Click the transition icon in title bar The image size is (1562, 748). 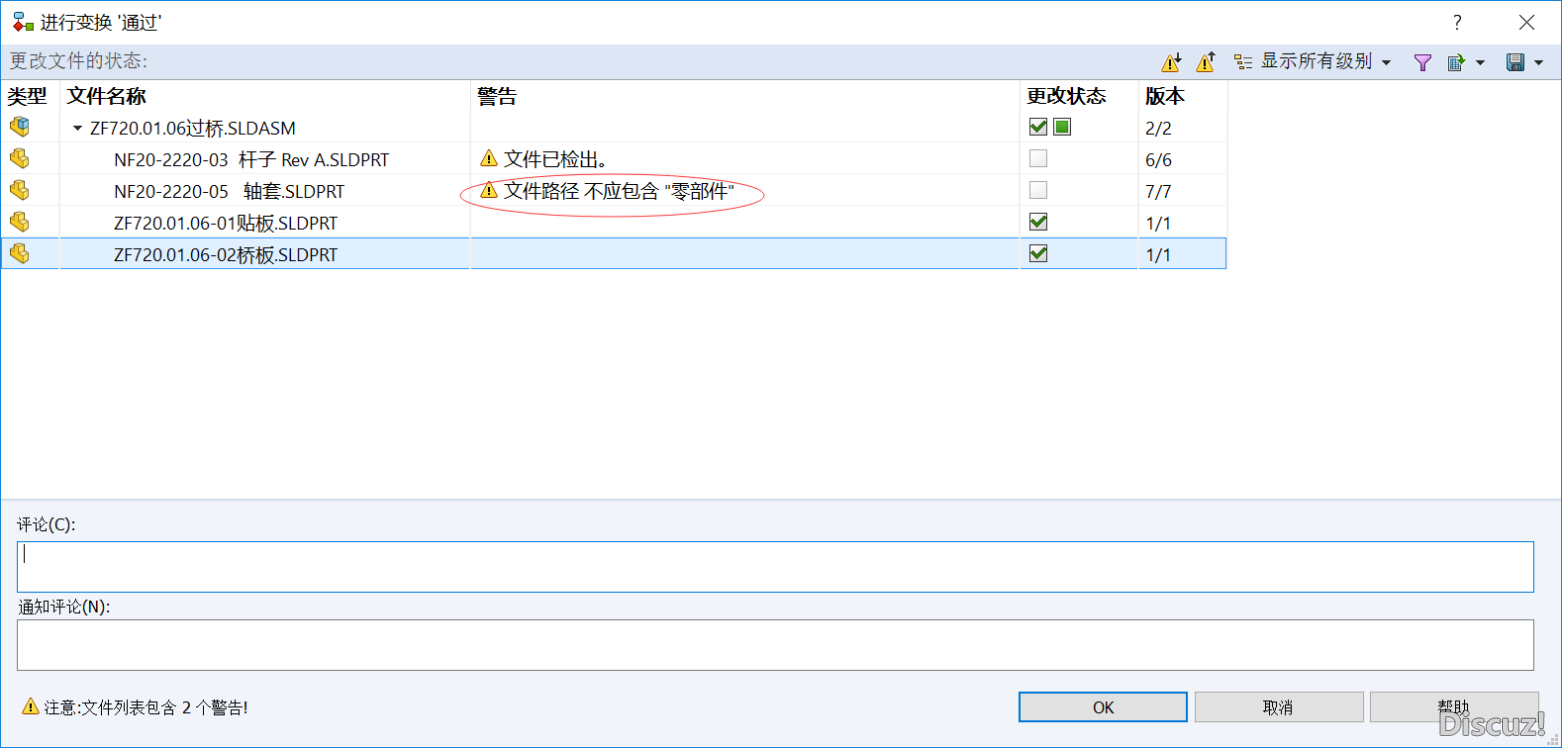(21, 21)
